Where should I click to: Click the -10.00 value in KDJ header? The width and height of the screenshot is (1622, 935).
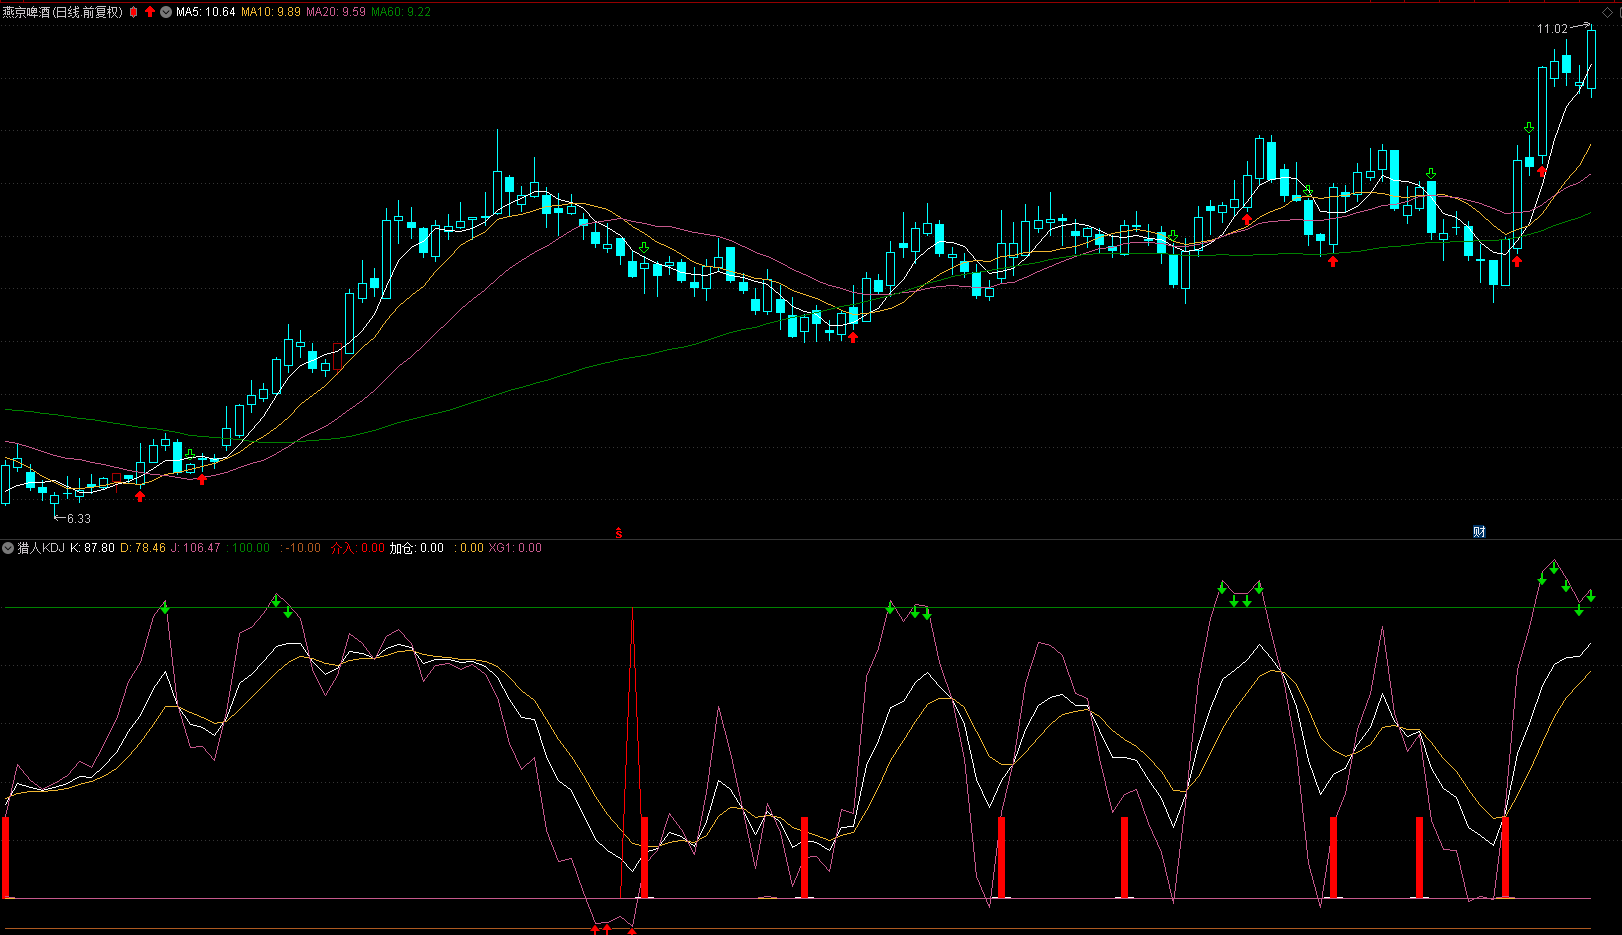tap(303, 548)
